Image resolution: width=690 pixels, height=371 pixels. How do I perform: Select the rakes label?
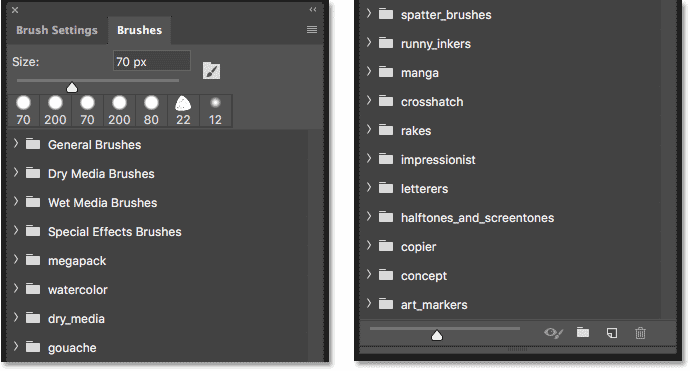(x=416, y=131)
